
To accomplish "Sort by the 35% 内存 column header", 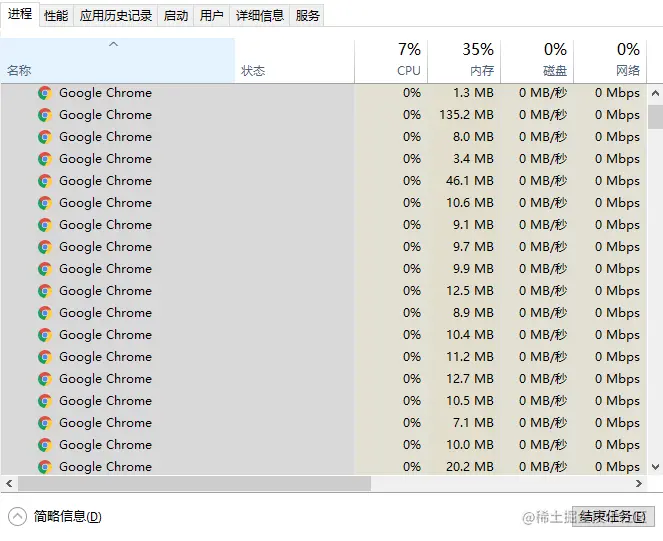I will (x=464, y=60).
